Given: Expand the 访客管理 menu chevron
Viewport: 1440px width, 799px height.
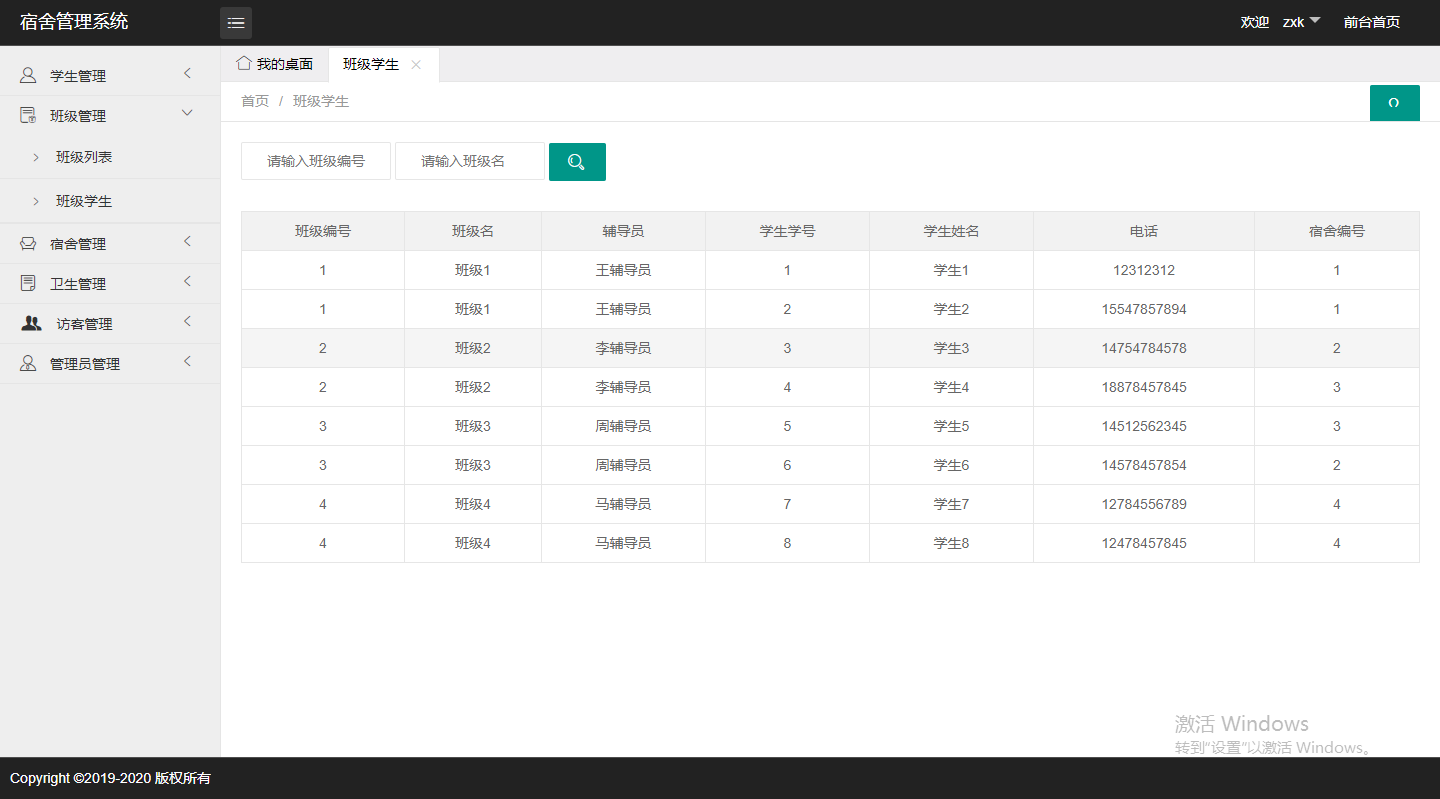Looking at the screenshot, I should point(187,321).
